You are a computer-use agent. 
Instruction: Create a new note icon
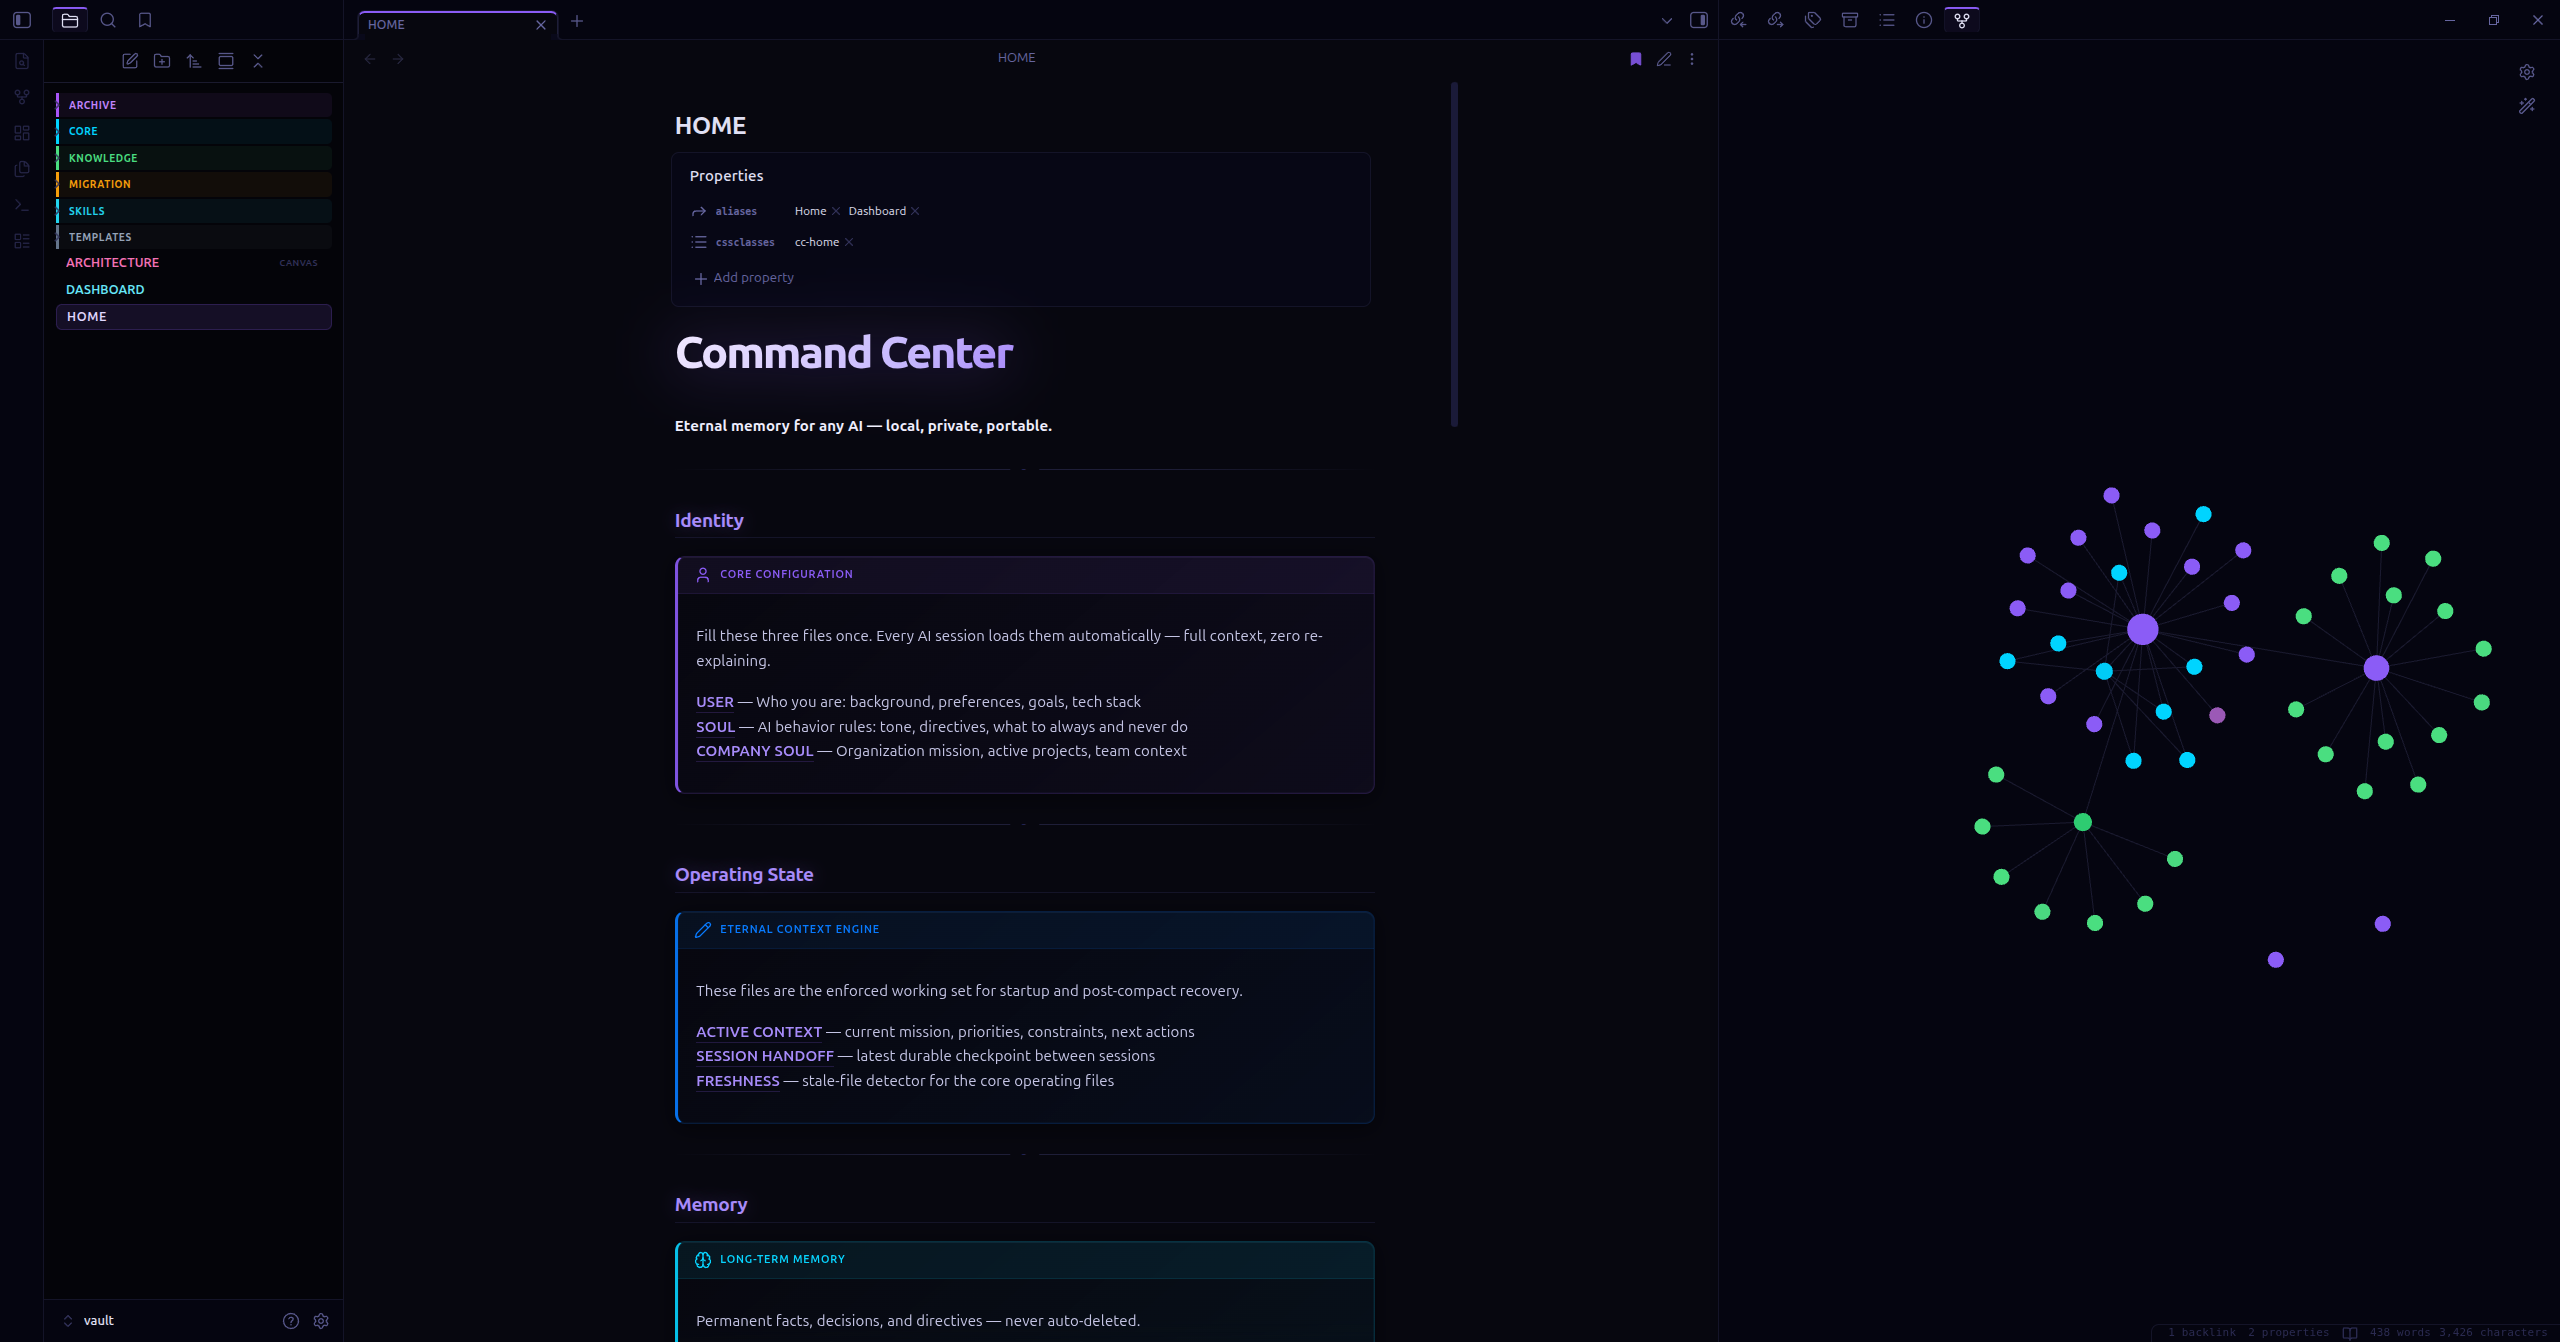coord(130,61)
